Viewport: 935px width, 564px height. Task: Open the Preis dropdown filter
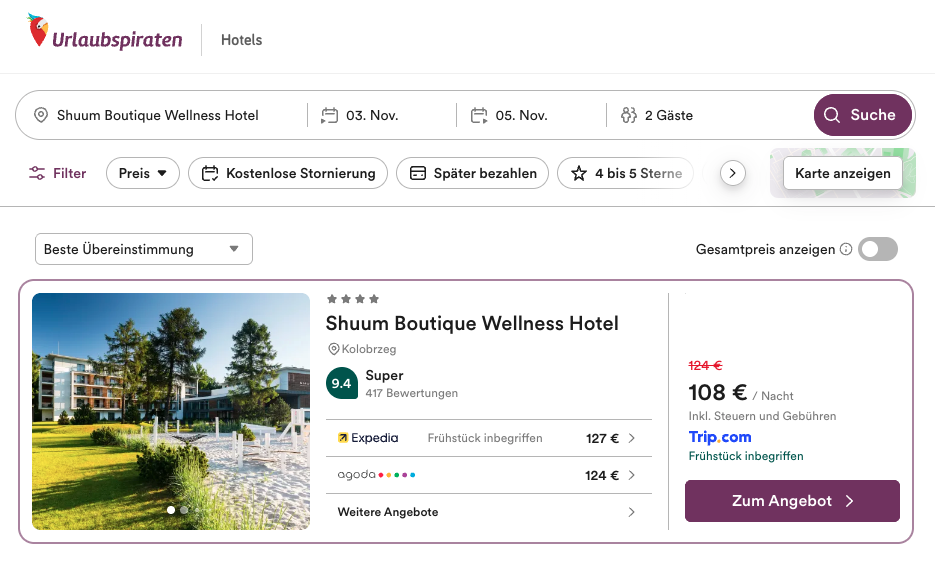(x=143, y=173)
